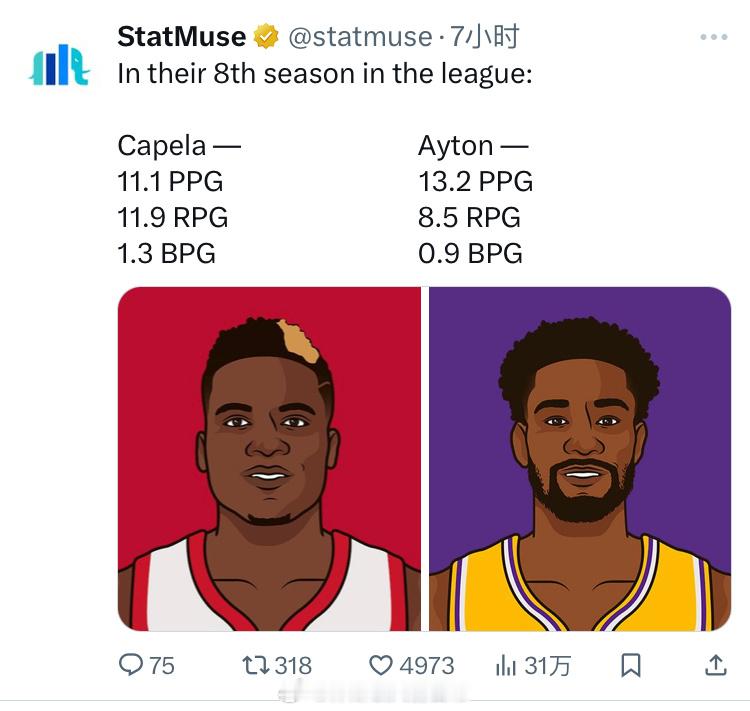Click the Ayton 13.2 PPG stat line

tap(475, 181)
